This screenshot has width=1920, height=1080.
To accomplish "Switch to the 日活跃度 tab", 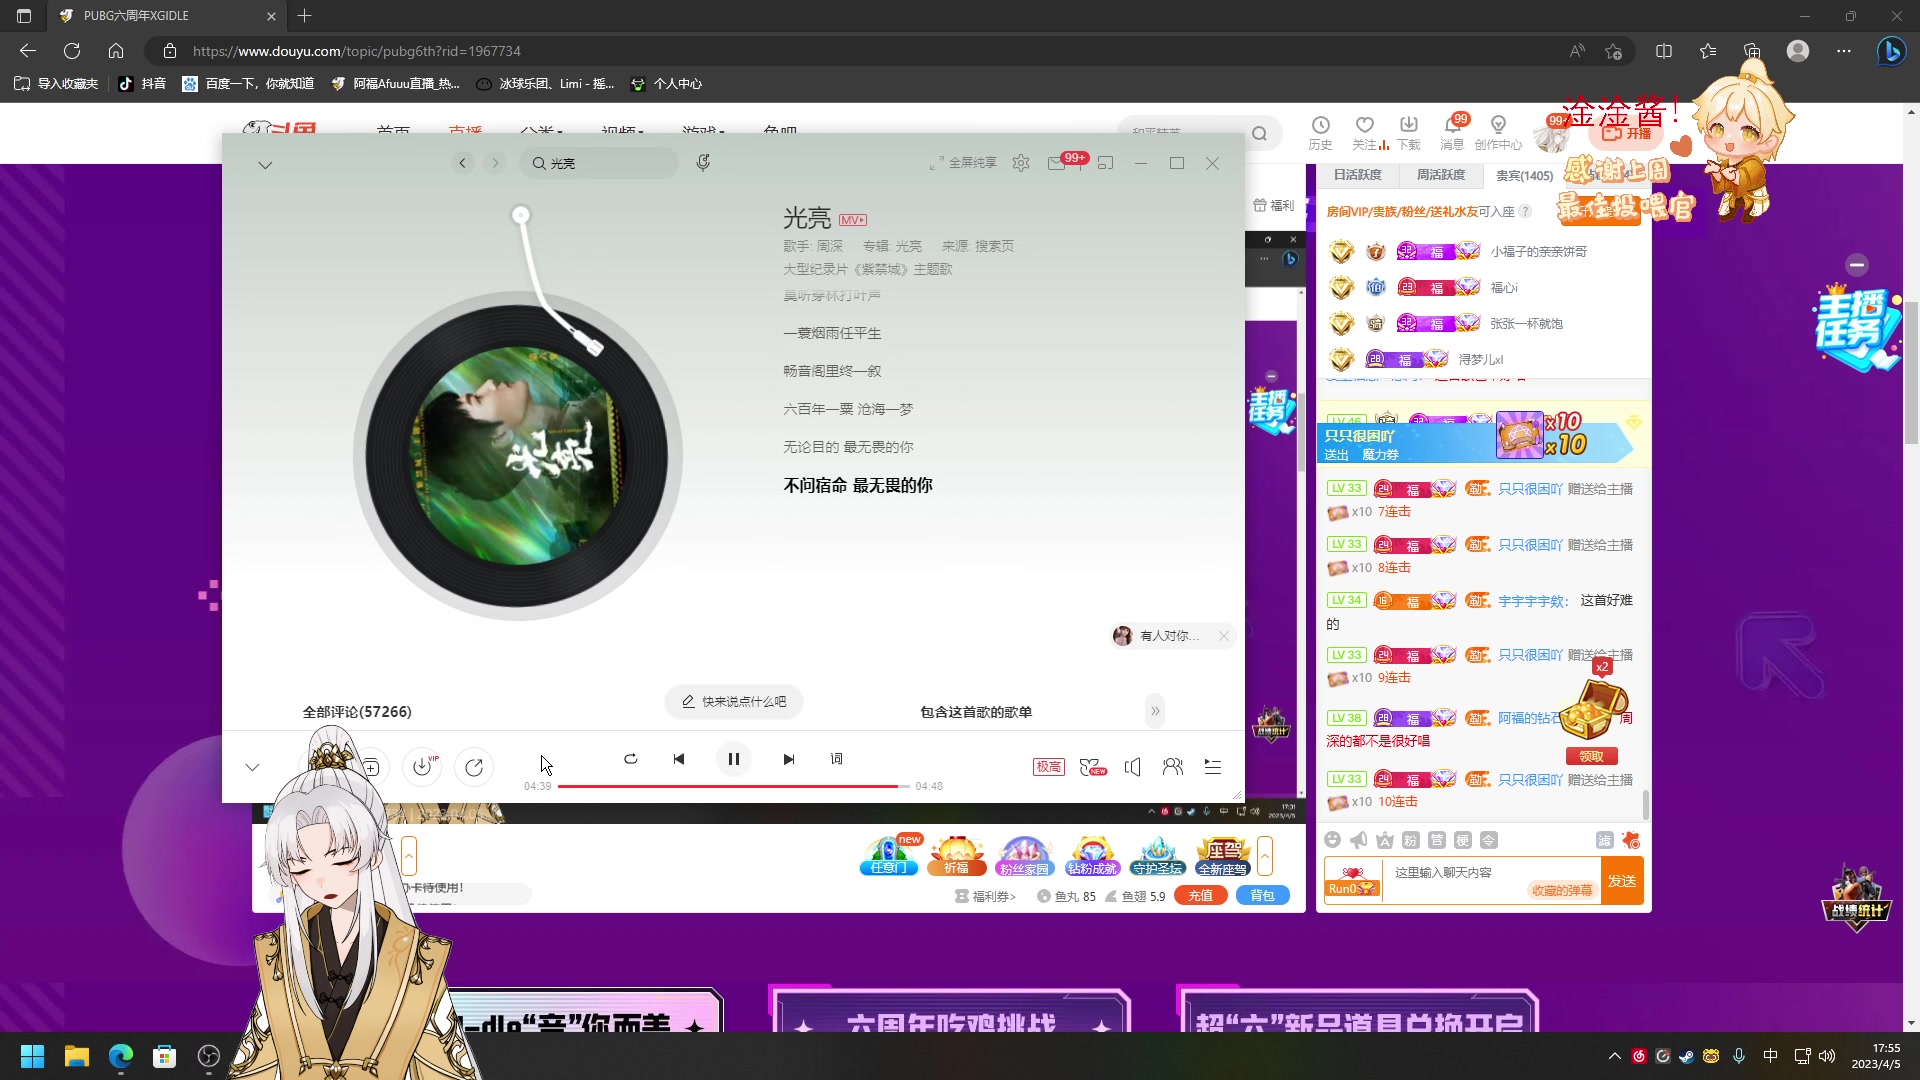I will pyautogui.click(x=1357, y=175).
